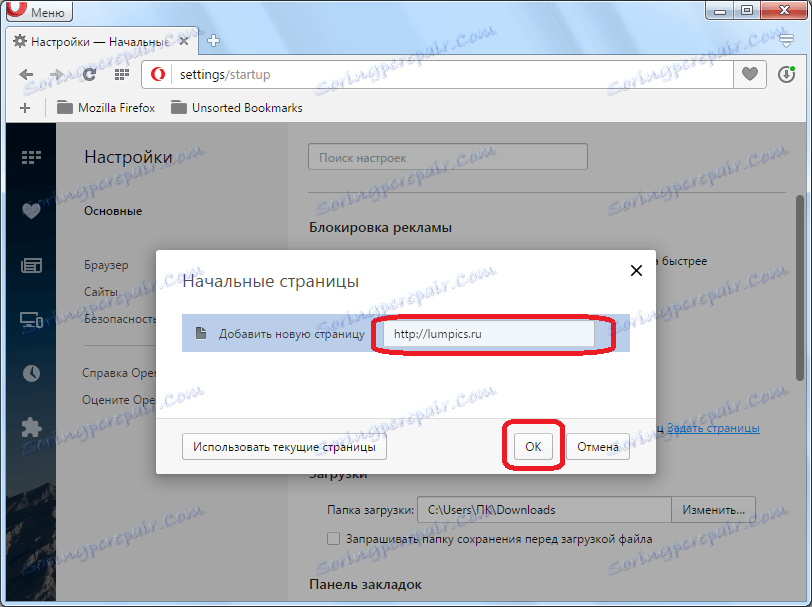Add page to bookmarks with heart icon
812x607 pixels.
[749, 75]
